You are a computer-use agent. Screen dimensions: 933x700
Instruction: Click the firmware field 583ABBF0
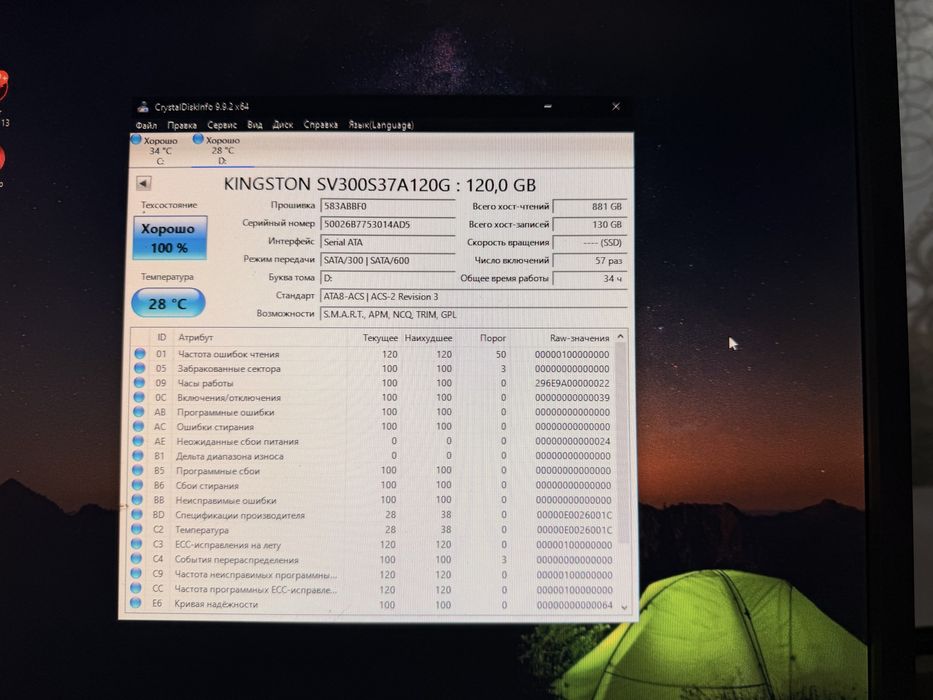coord(387,206)
